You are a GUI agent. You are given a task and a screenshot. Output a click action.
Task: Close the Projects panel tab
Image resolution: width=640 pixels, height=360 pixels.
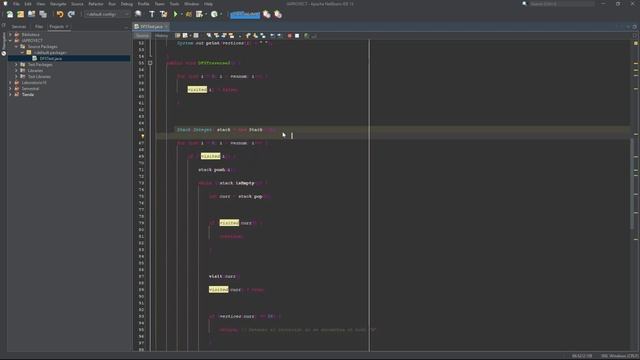(x=67, y=27)
